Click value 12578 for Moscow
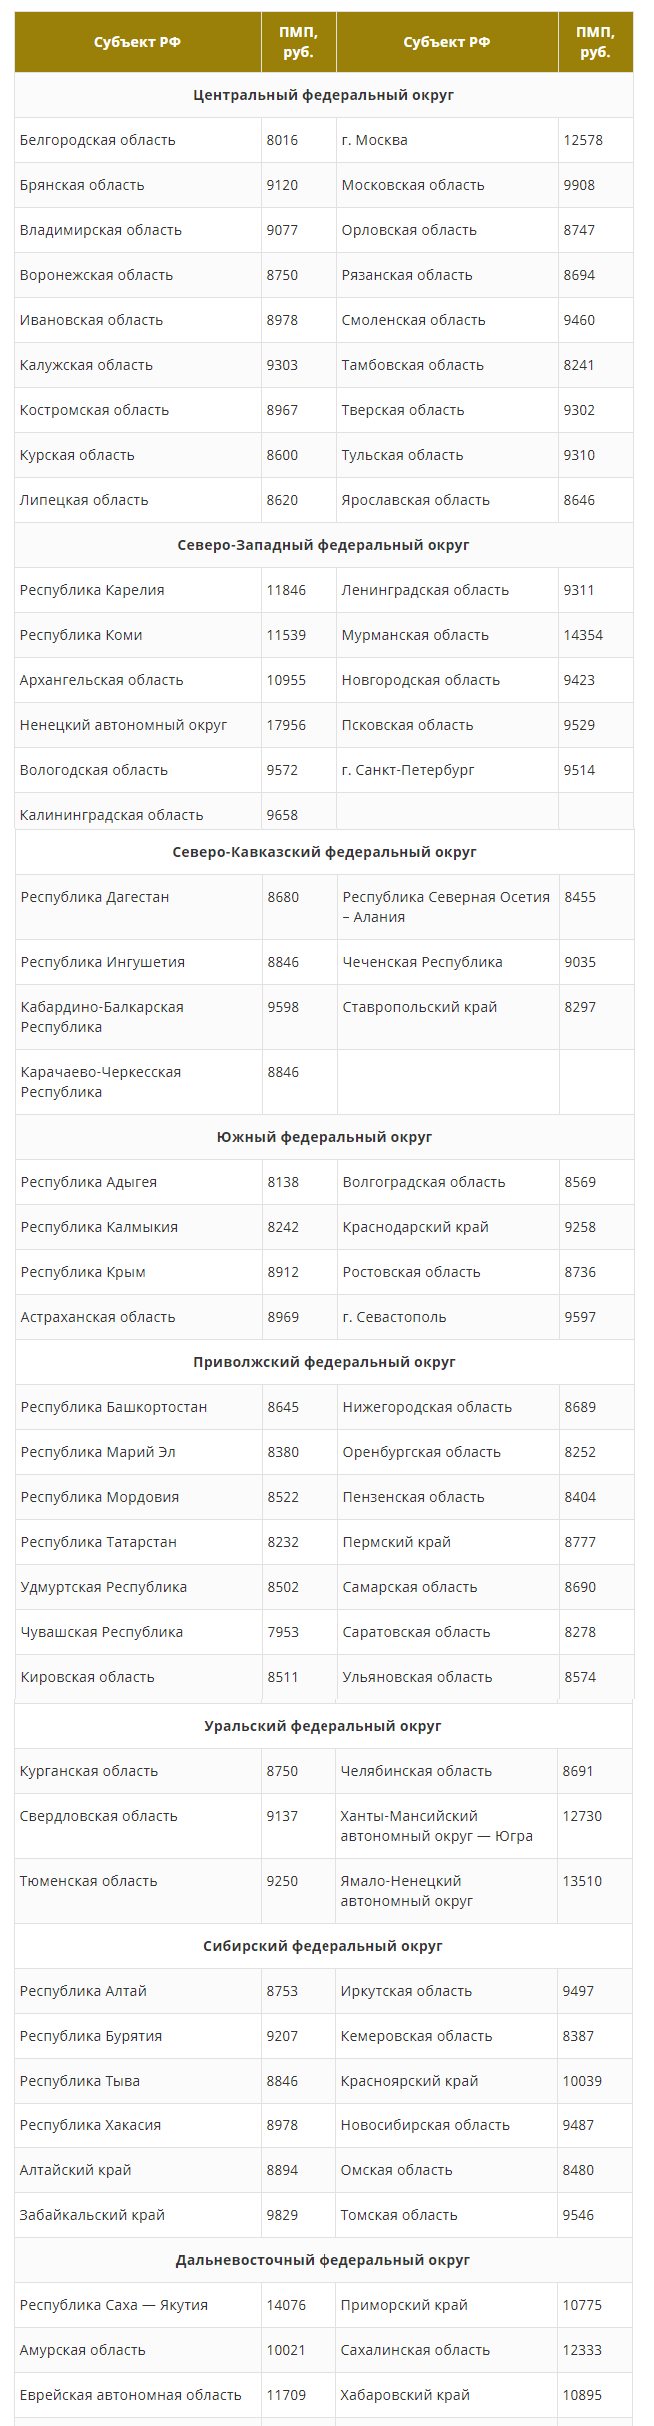 [596, 140]
